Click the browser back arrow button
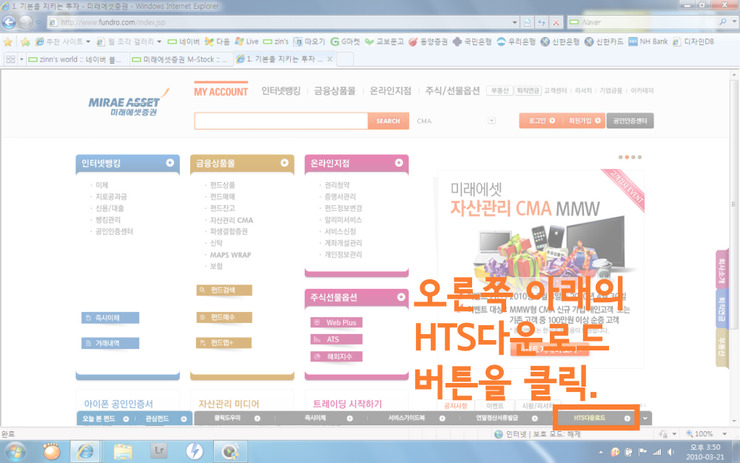This screenshot has width=740, height=463. coord(9,22)
